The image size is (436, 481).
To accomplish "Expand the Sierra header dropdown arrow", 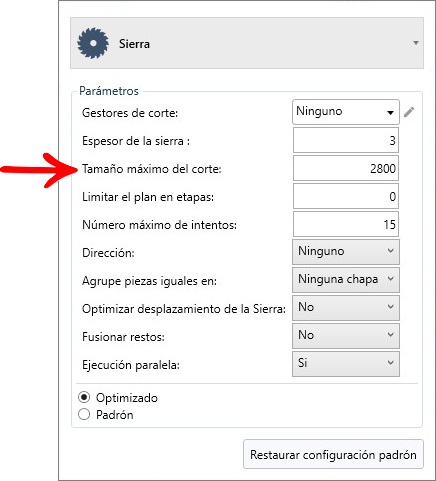I will point(416,43).
